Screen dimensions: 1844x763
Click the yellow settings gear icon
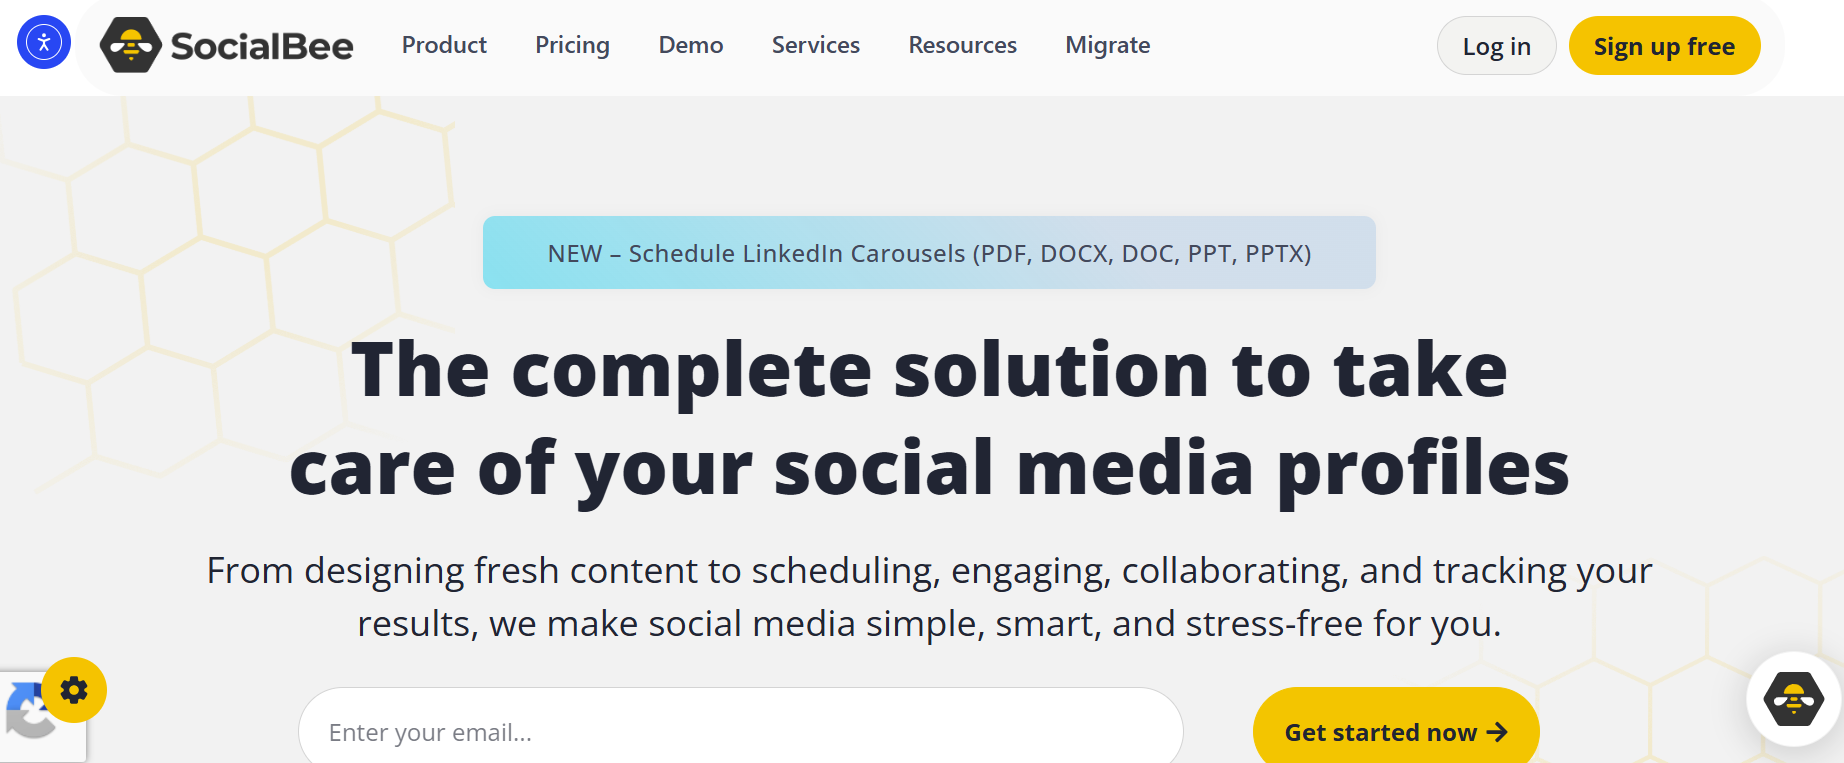(74, 689)
